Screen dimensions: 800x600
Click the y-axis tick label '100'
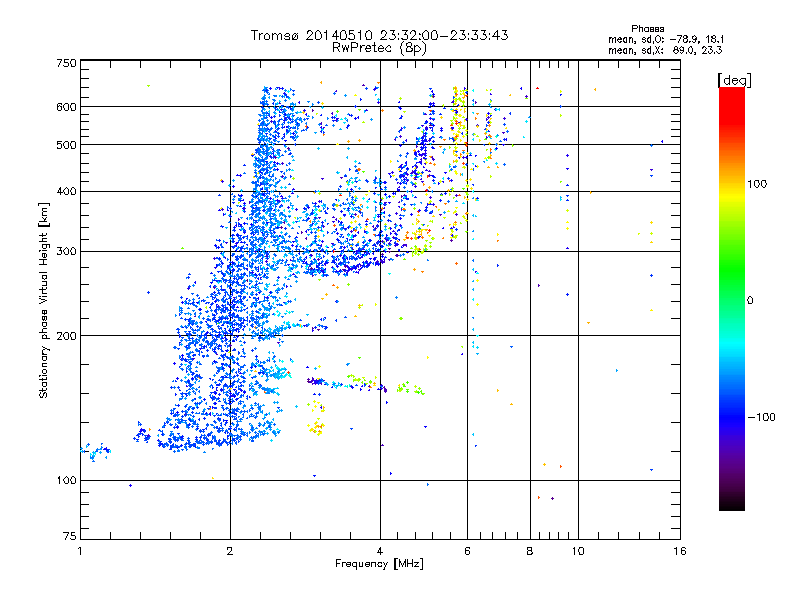click(67, 480)
